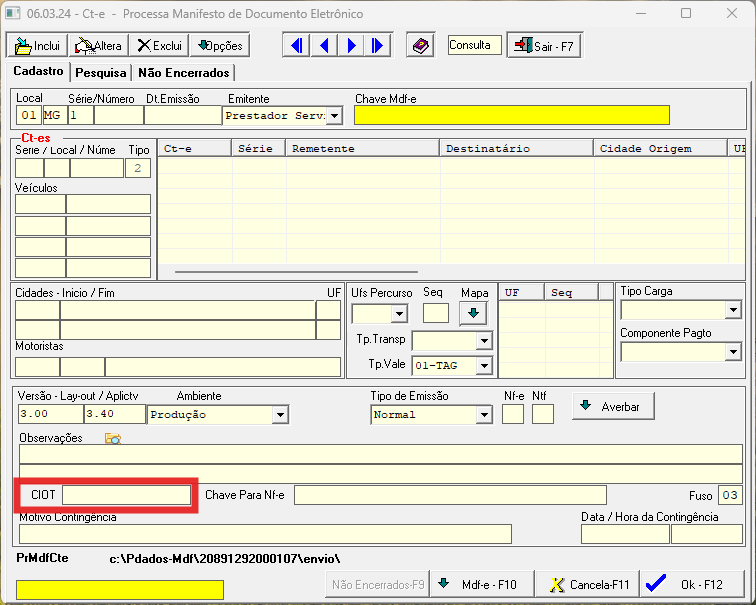Open the purple book help icon
The height and width of the screenshot is (605, 756).
420,46
